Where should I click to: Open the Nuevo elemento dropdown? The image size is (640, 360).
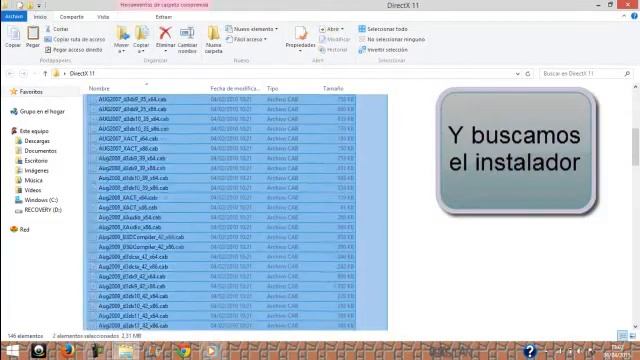[x=276, y=29]
